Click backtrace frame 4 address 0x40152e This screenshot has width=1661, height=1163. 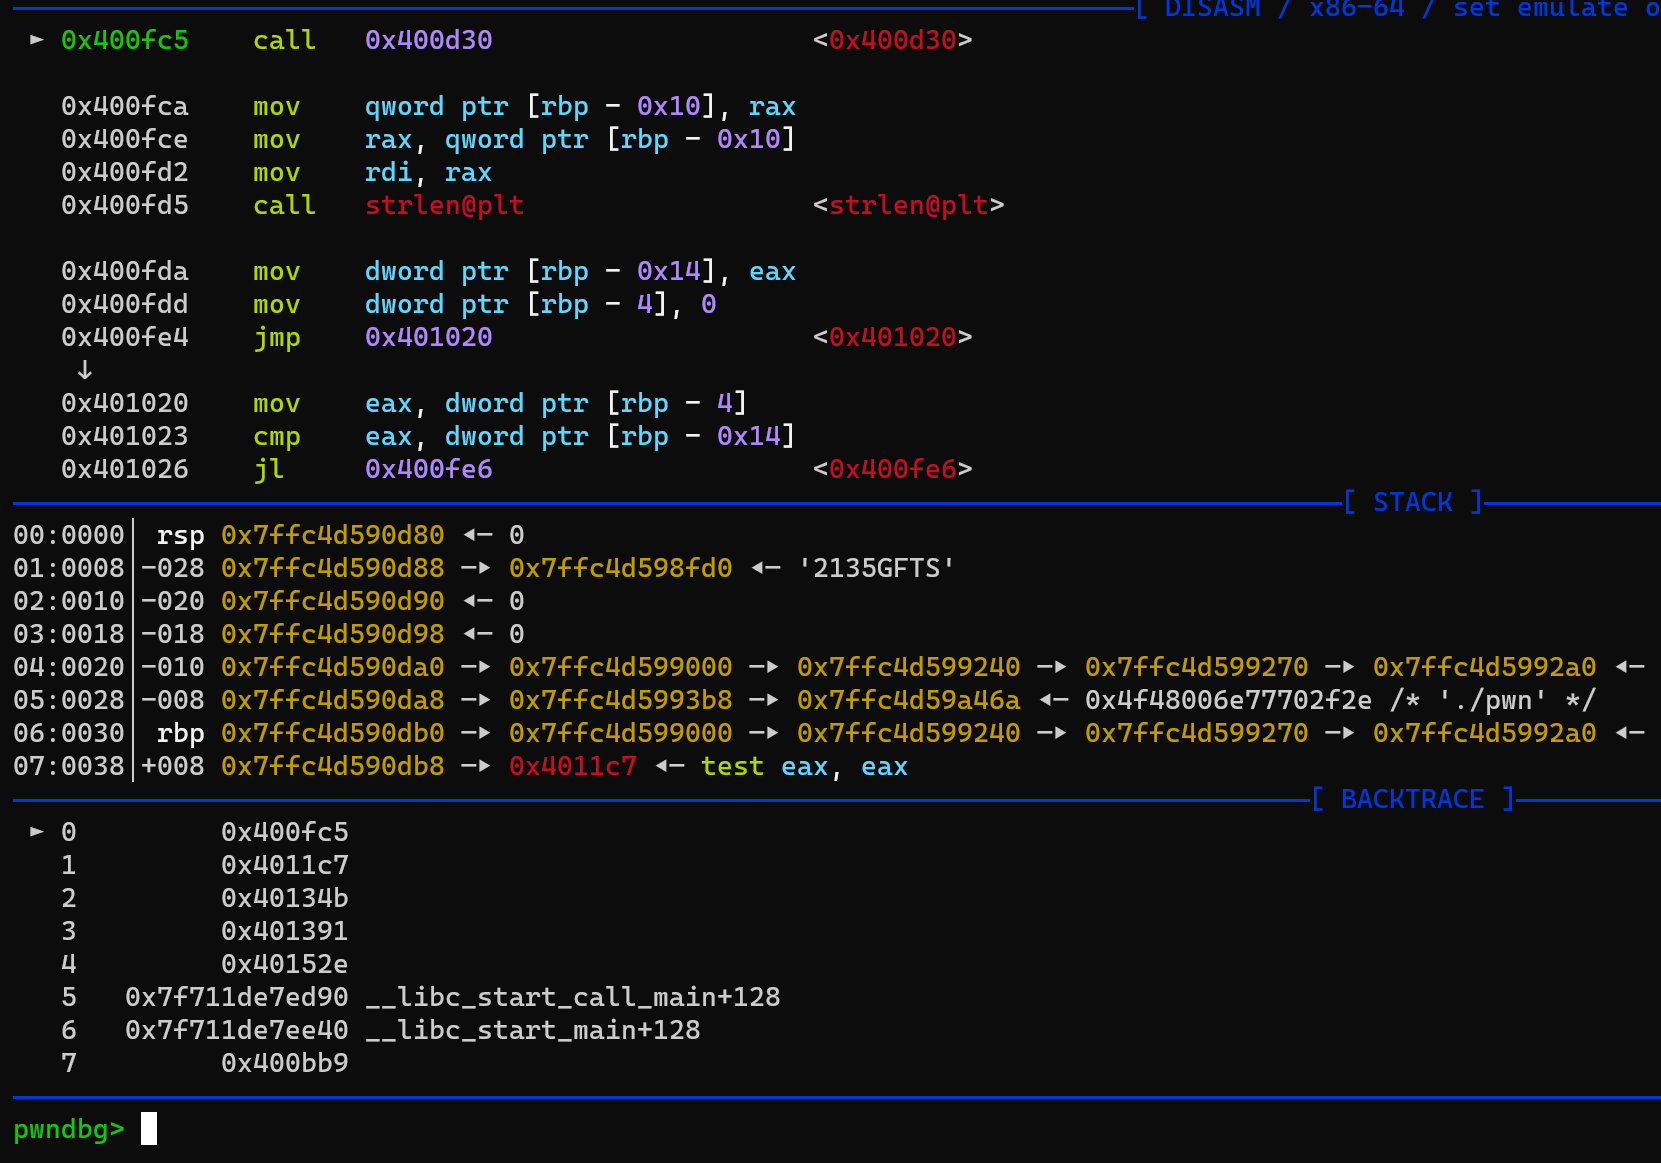(285, 964)
